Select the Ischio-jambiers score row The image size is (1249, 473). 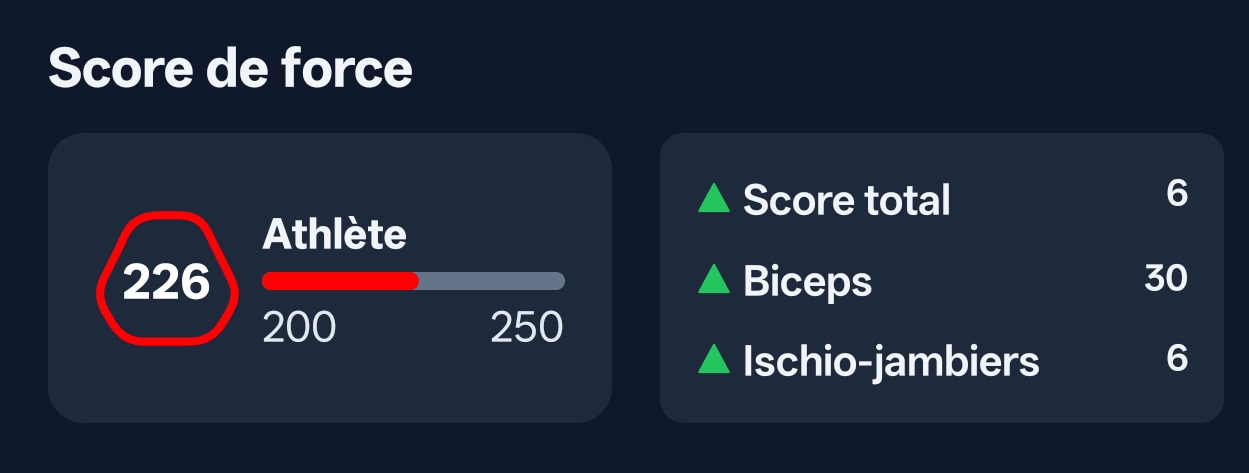click(942, 359)
